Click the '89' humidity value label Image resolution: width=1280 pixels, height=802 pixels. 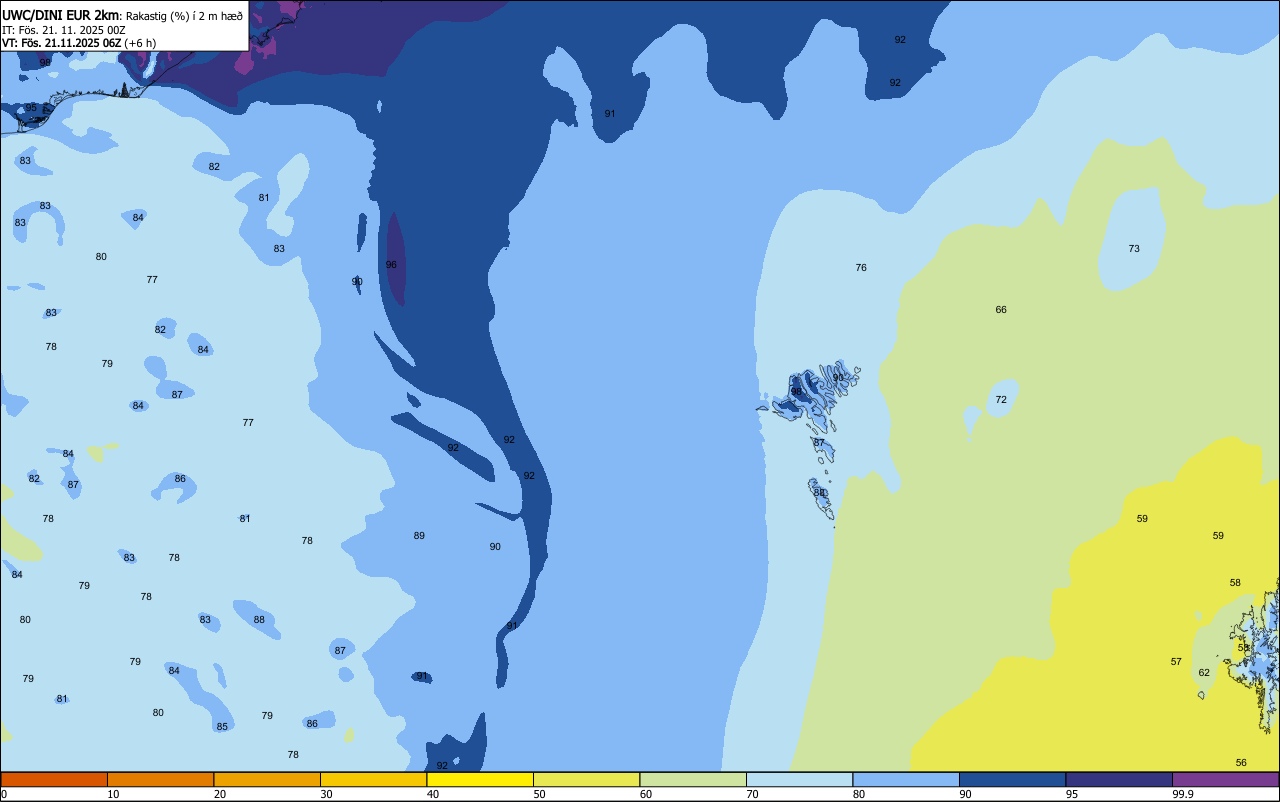click(x=419, y=536)
